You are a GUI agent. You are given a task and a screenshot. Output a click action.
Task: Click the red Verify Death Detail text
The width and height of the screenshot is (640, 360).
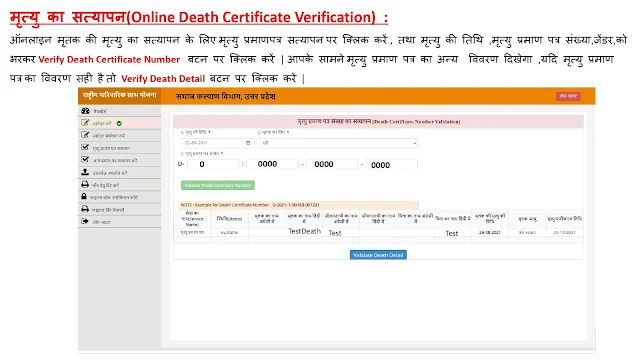163,79
